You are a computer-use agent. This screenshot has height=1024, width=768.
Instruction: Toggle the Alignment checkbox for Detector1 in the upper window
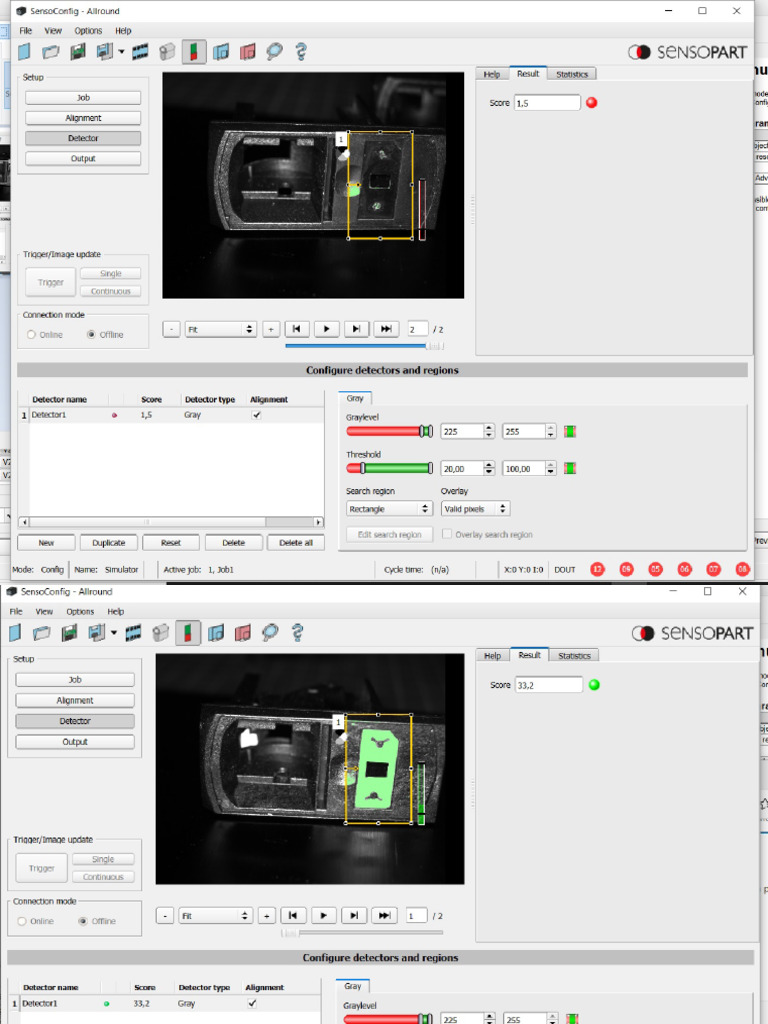tap(257, 415)
